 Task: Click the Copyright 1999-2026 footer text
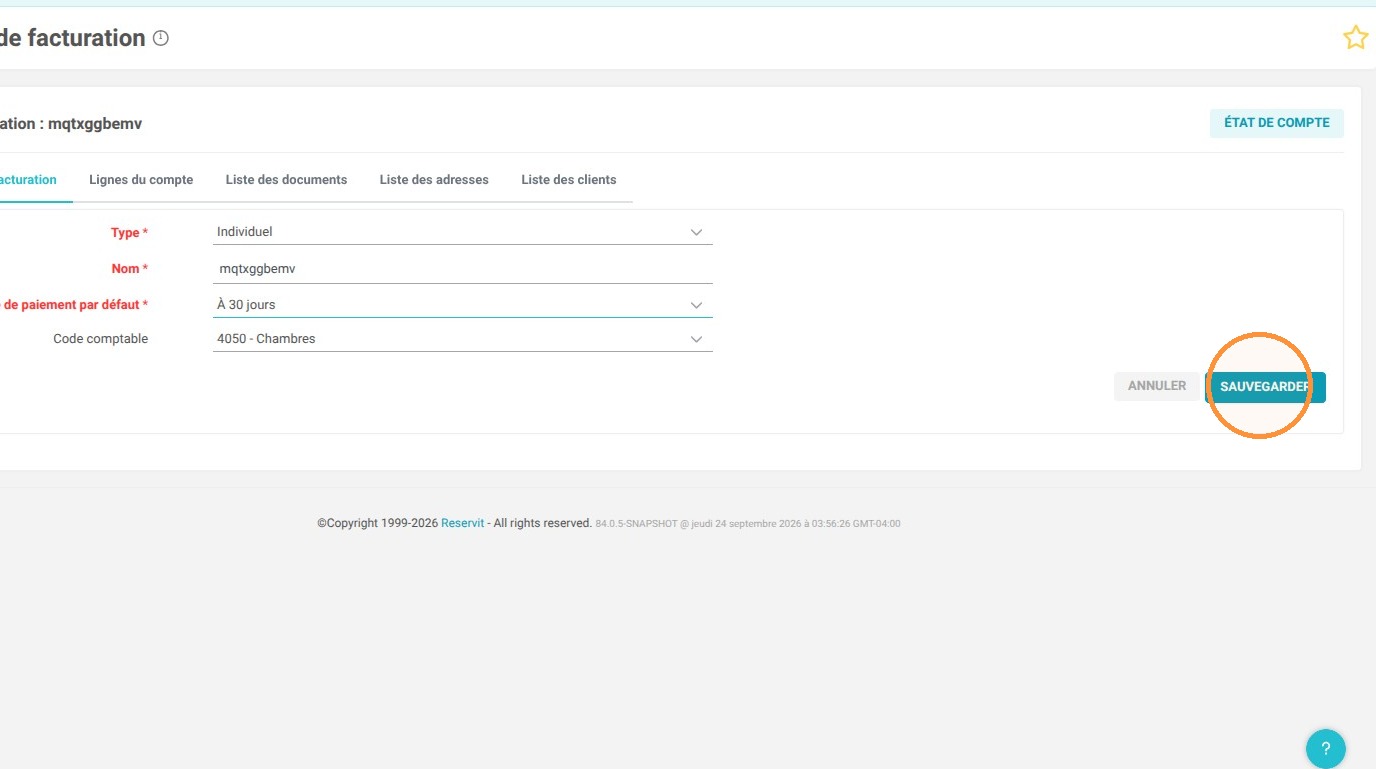click(378, 523)
